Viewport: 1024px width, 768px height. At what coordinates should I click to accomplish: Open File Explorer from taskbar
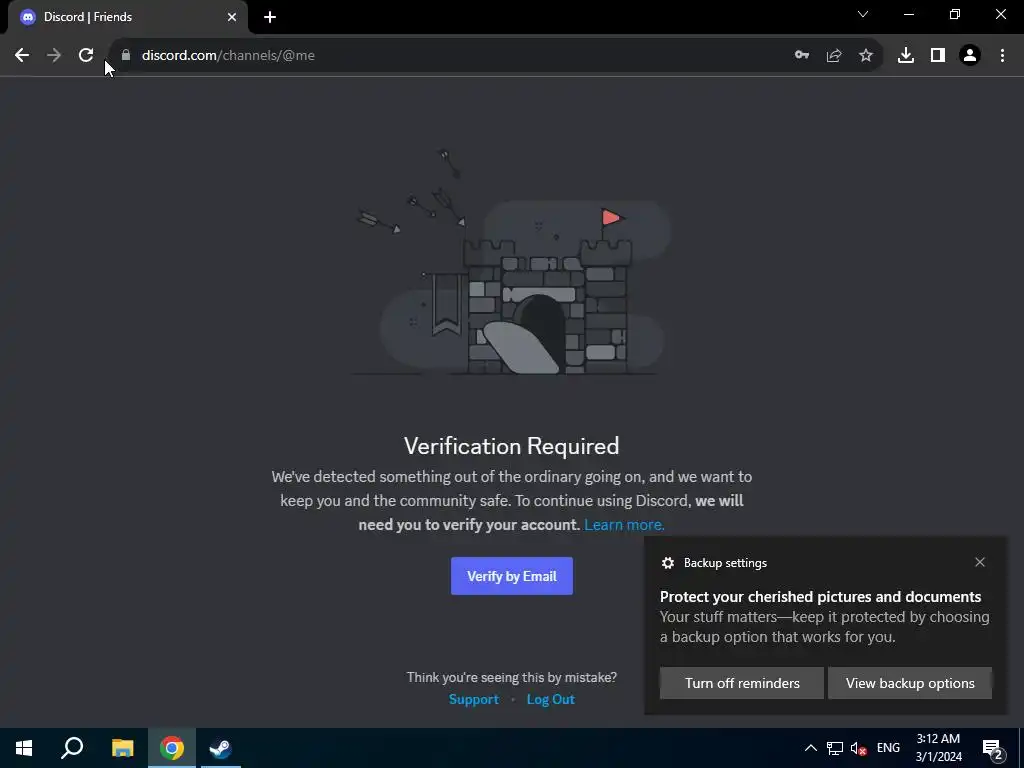tap(122, 748)
